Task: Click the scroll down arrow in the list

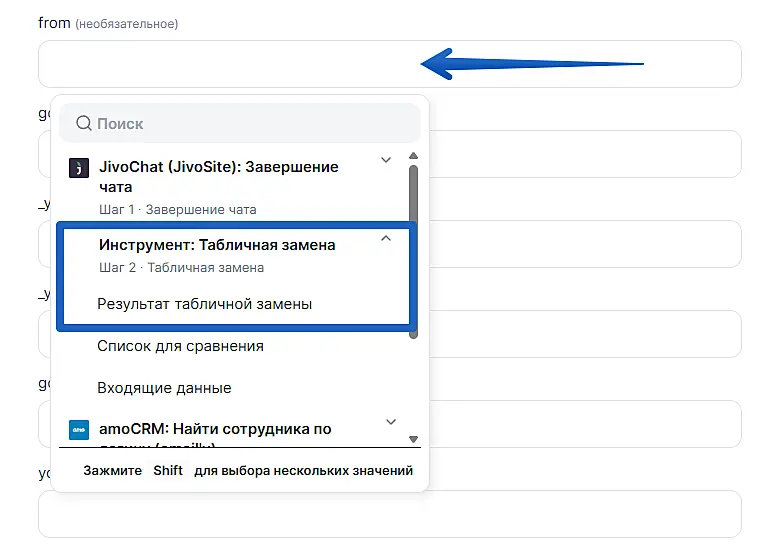Action: coord(414,438)
